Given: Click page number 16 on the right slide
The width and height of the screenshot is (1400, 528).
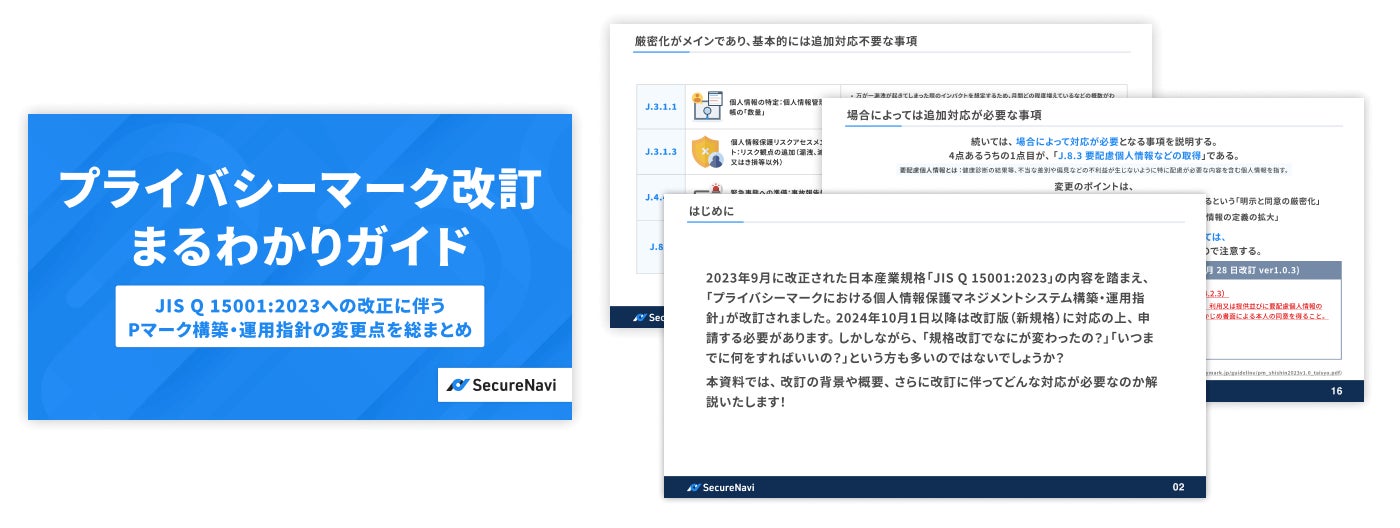Looking at the screenshot, I should tap(1336, 392).
